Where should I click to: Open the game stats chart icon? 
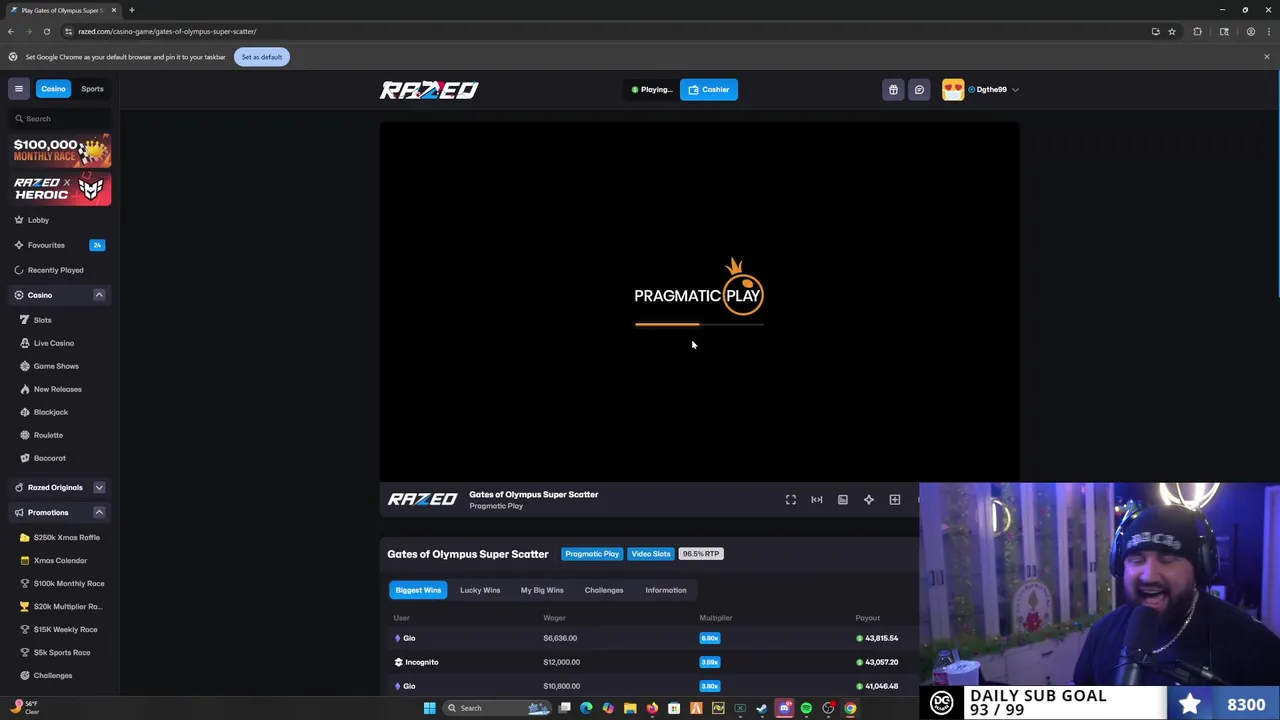pos(842,499)
